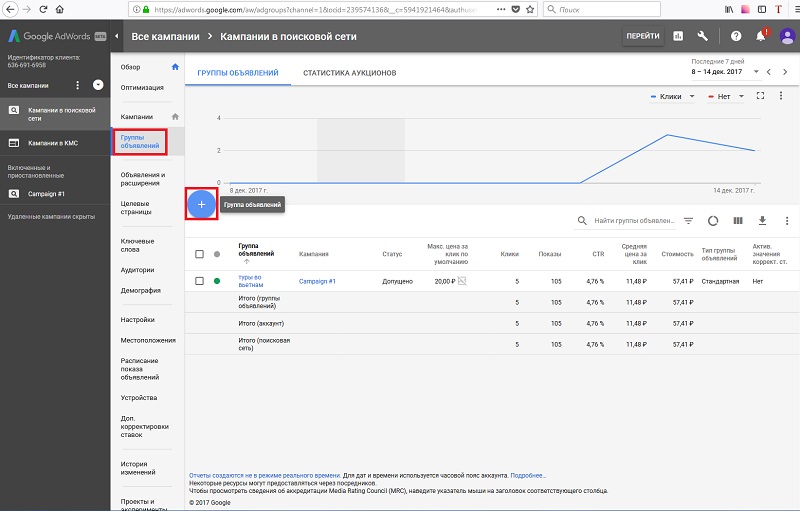Viewport: 800px width, 511px height.
Task: Open the reports bar chart icon in header
Action: 679,36
